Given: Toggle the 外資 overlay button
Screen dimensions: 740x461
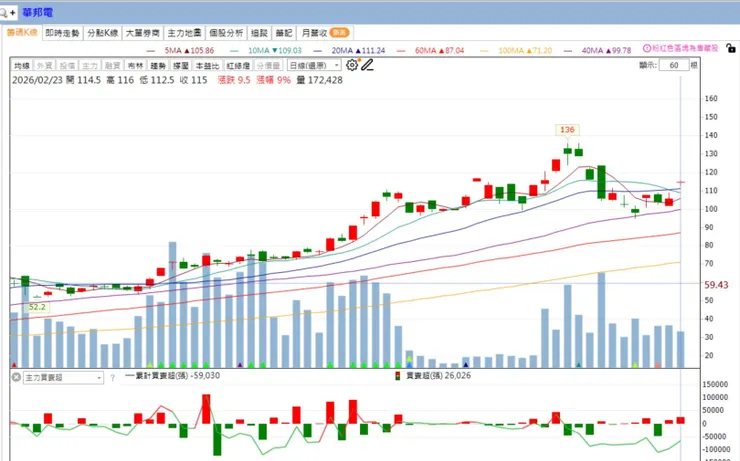Looking at the screenshot, I should click(x=45, y=66).
